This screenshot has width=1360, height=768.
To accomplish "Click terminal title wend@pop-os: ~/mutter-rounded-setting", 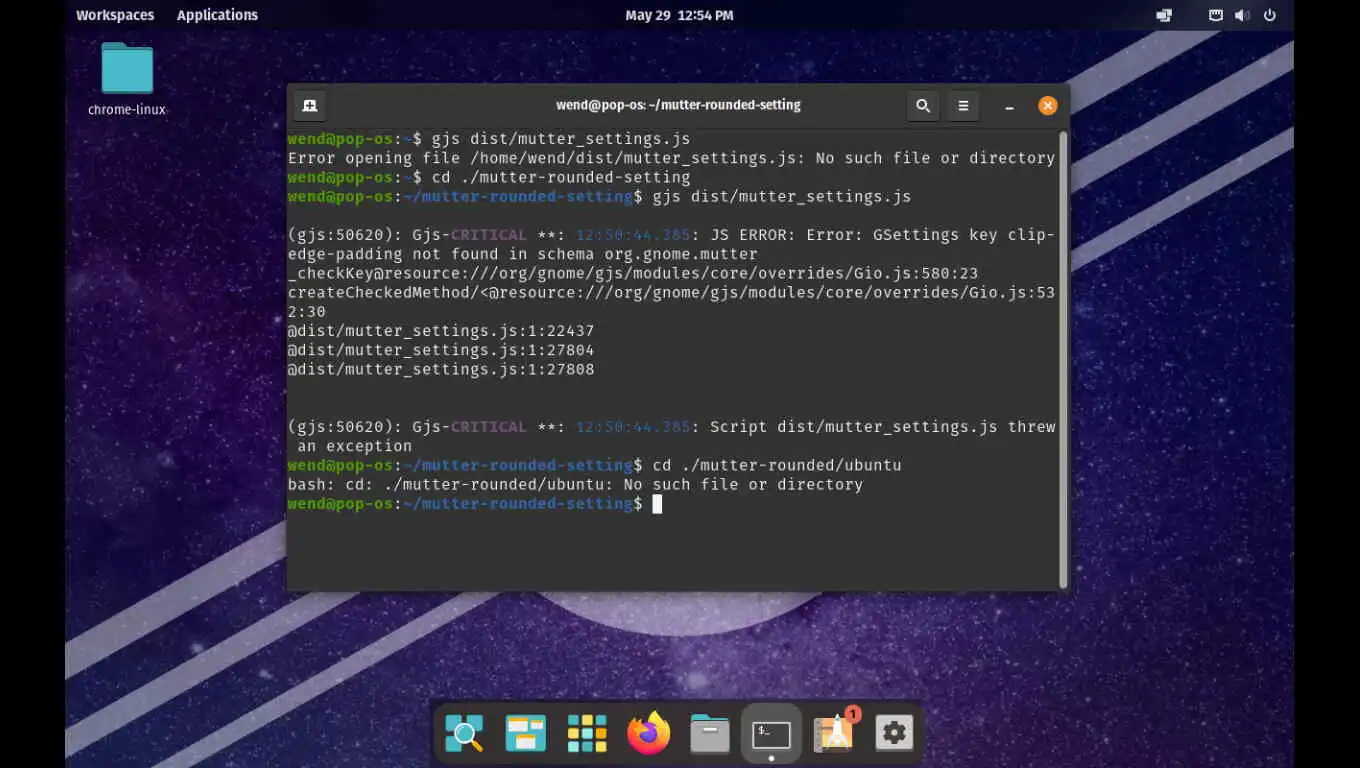I will click(x=678, y=105).
